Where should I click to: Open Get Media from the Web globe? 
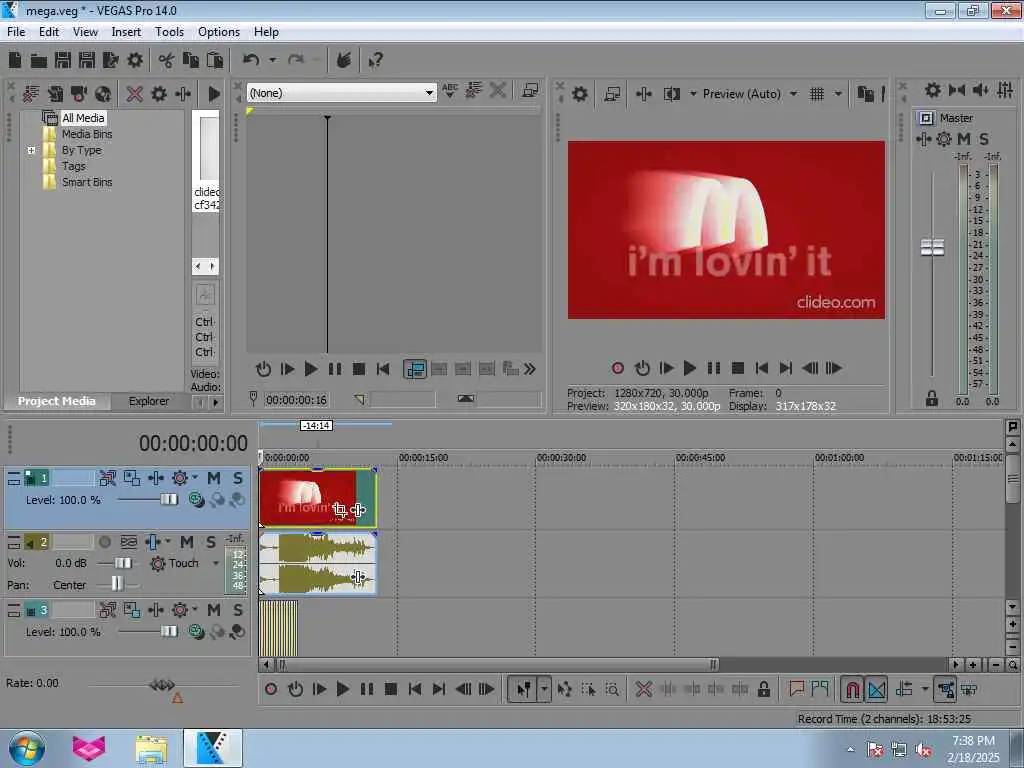[103, 94]
